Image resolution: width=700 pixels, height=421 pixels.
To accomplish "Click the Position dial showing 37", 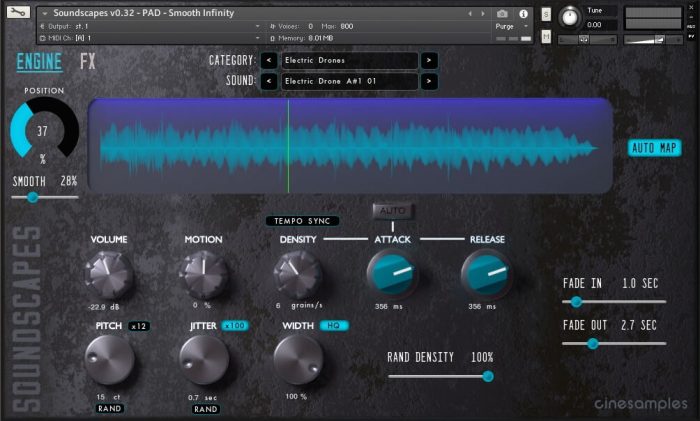I will pyautogui.click(x=44, y=129).
